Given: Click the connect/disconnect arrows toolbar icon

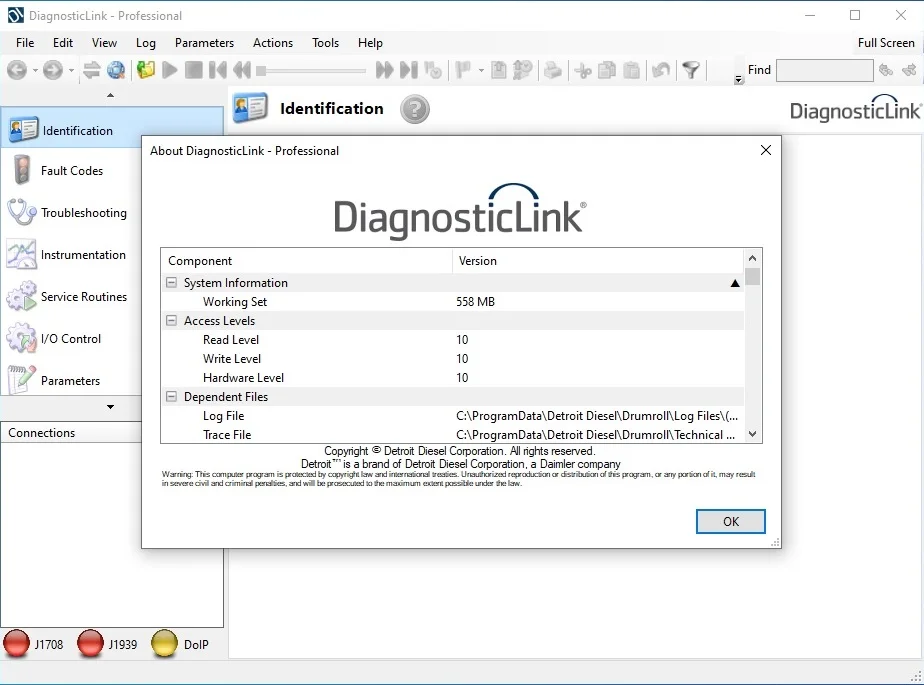Looking at the screenshot, I should click(x=91, y=70).
